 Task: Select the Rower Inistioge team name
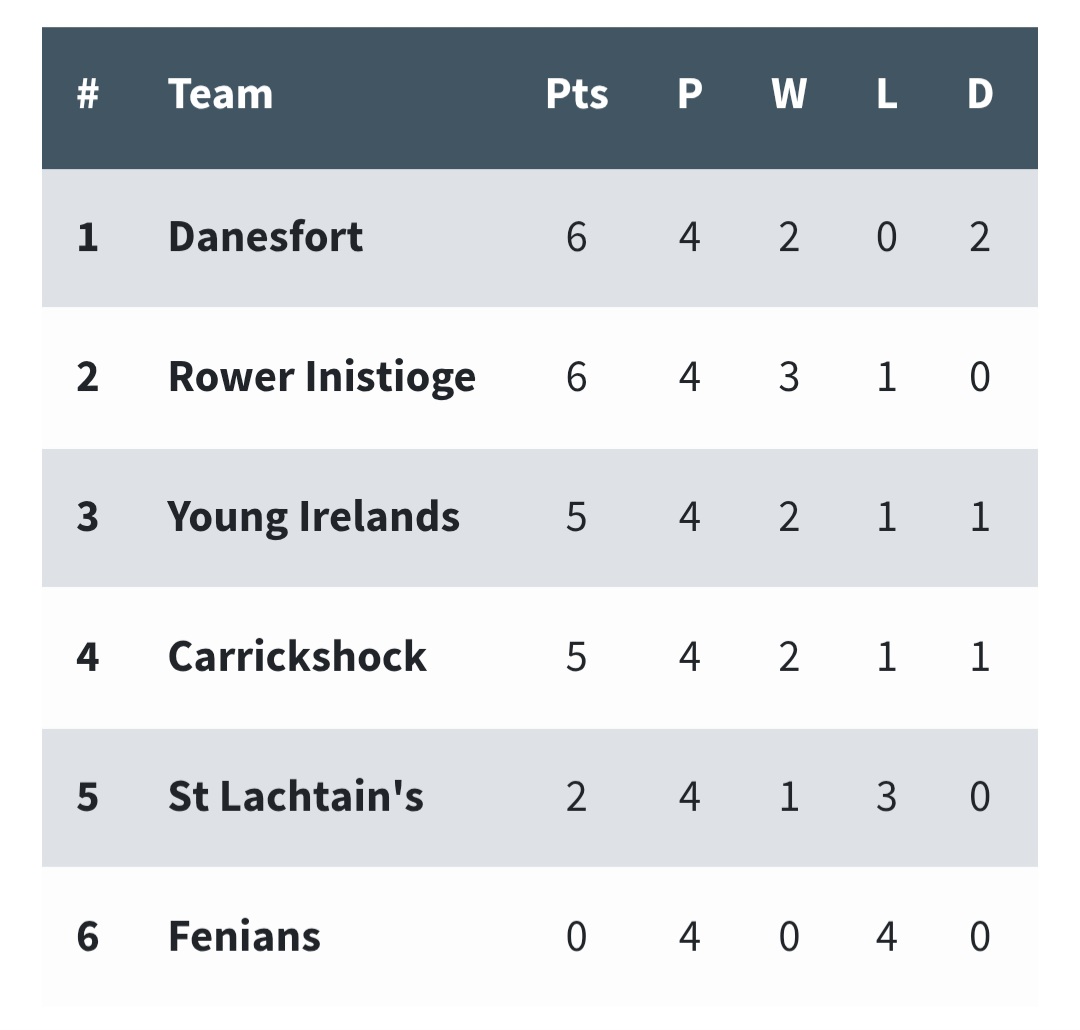point(321,377)
